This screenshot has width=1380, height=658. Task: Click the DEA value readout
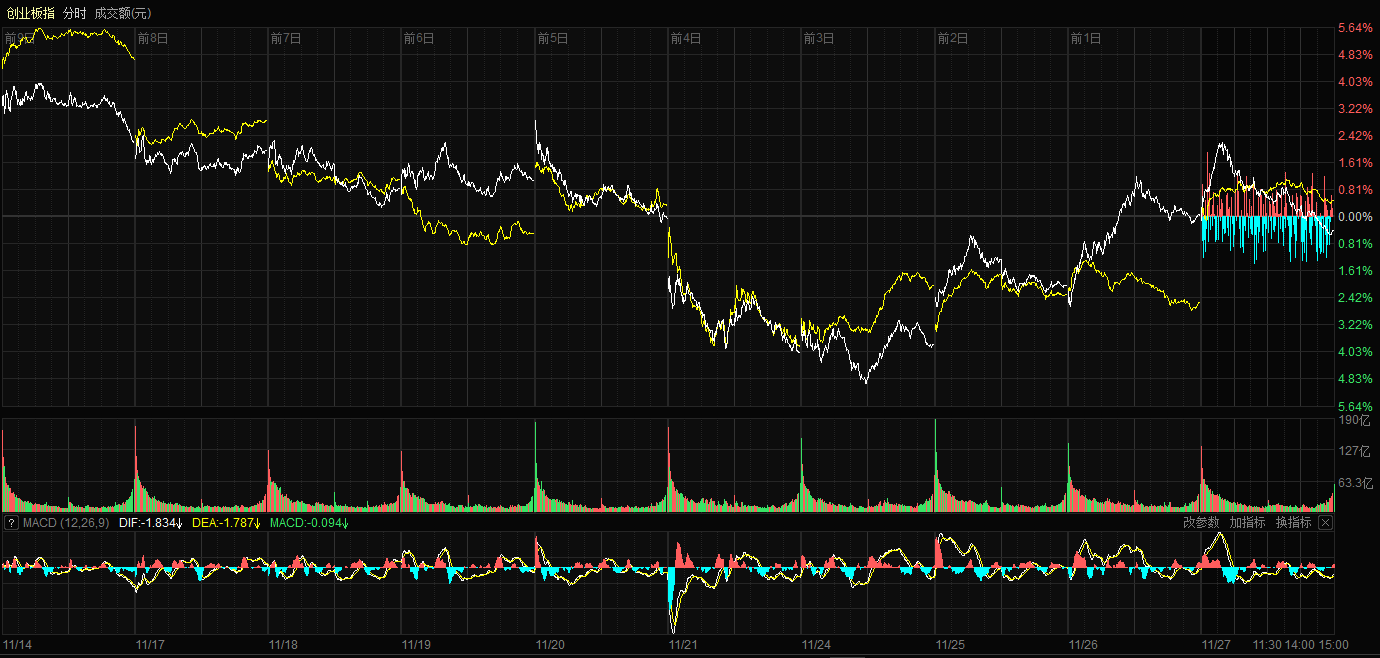click(x=226, y=523)
